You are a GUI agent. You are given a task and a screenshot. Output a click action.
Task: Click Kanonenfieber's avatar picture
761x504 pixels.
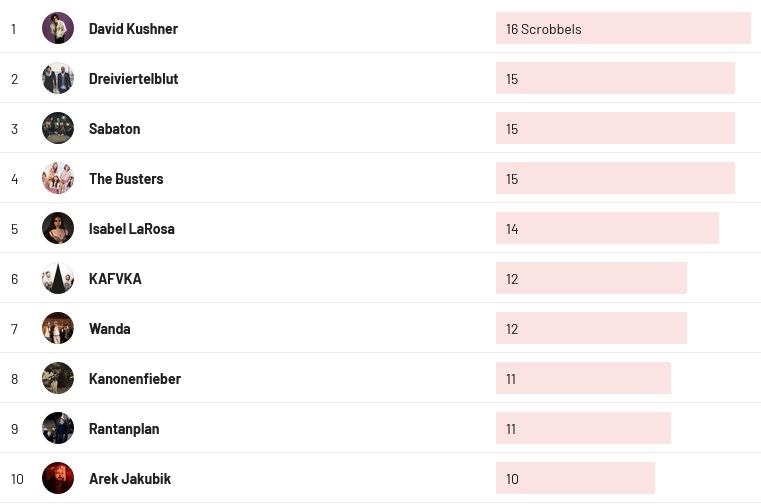(58, 378)
